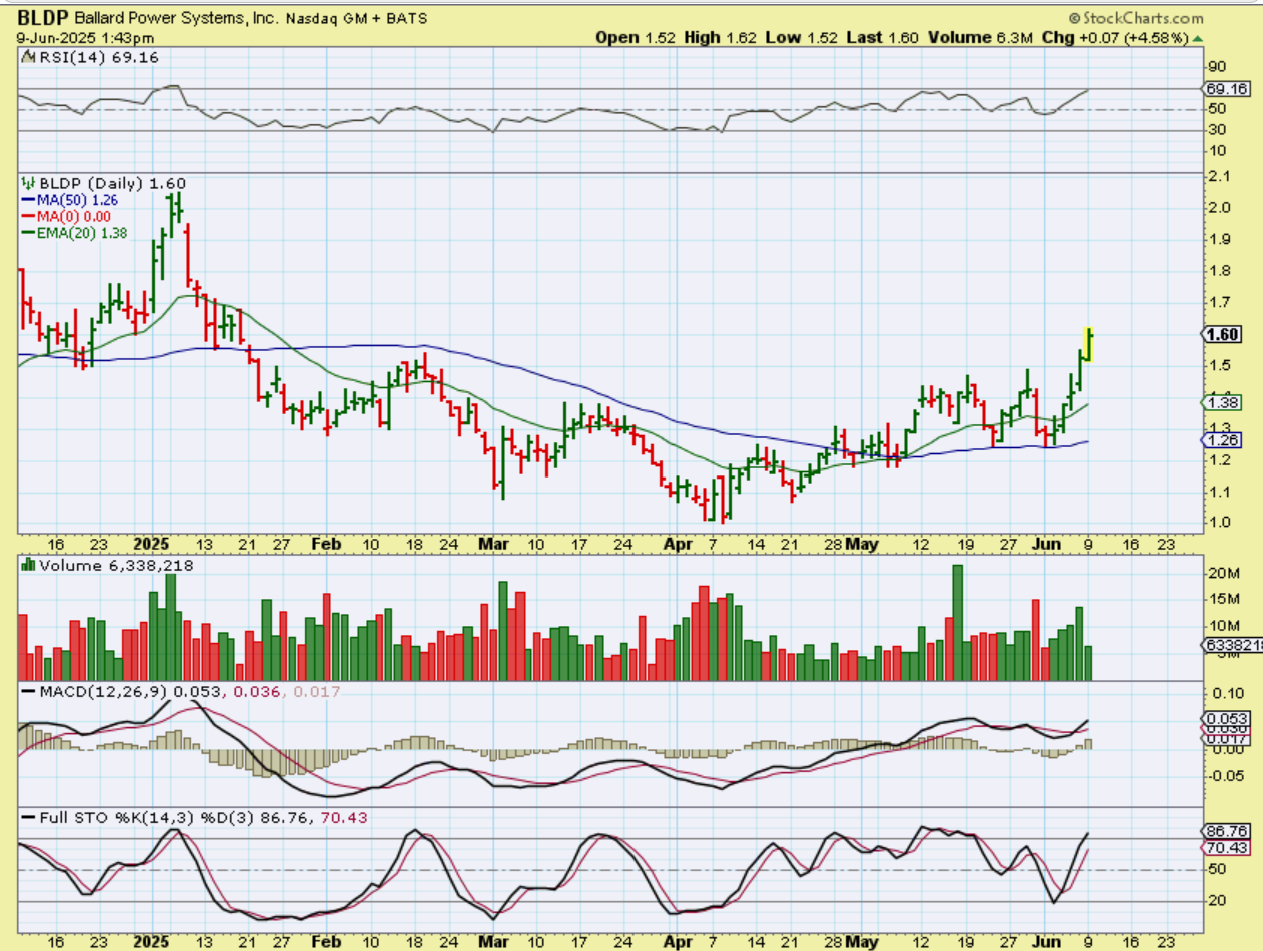This screenshot has height=951, width=1263.
Task: Click the 90 level on RSI axis
Action: click(x=1217, y=67)
